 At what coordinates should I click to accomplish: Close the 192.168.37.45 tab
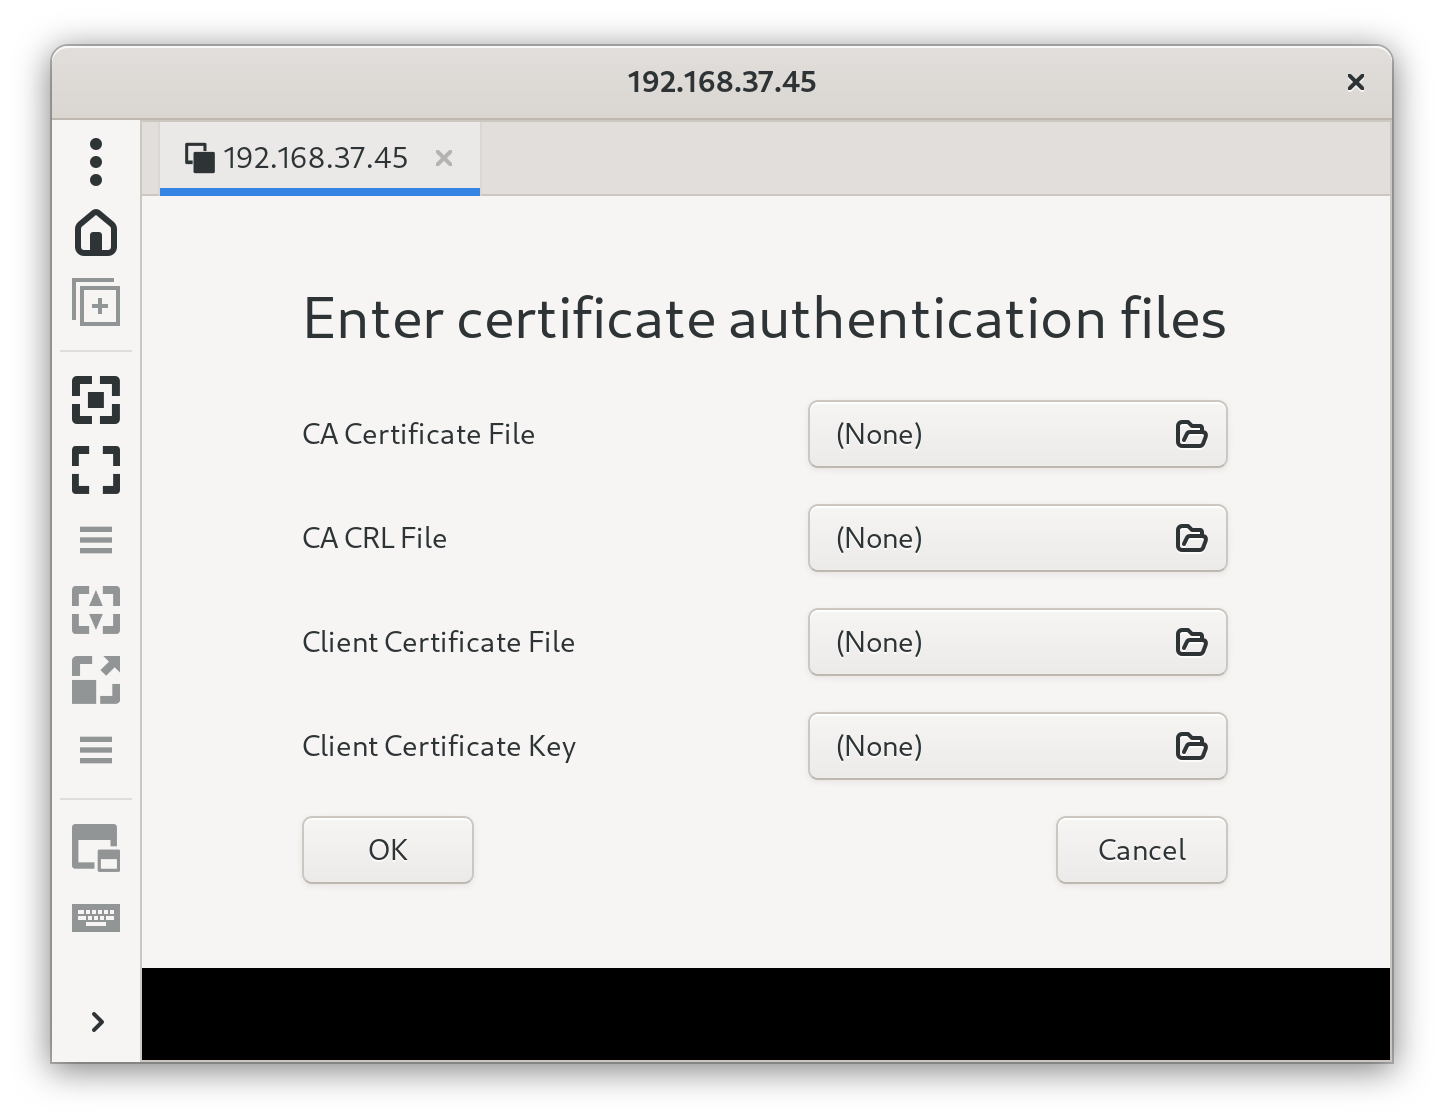coord(444,158)
